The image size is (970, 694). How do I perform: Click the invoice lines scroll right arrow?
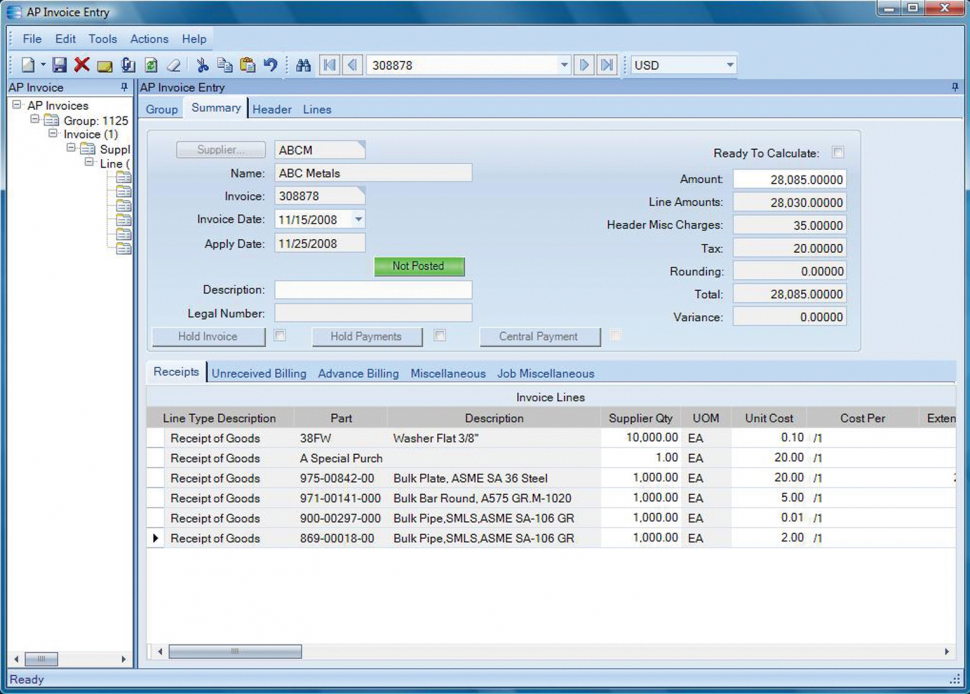click(x=946, y=651)
